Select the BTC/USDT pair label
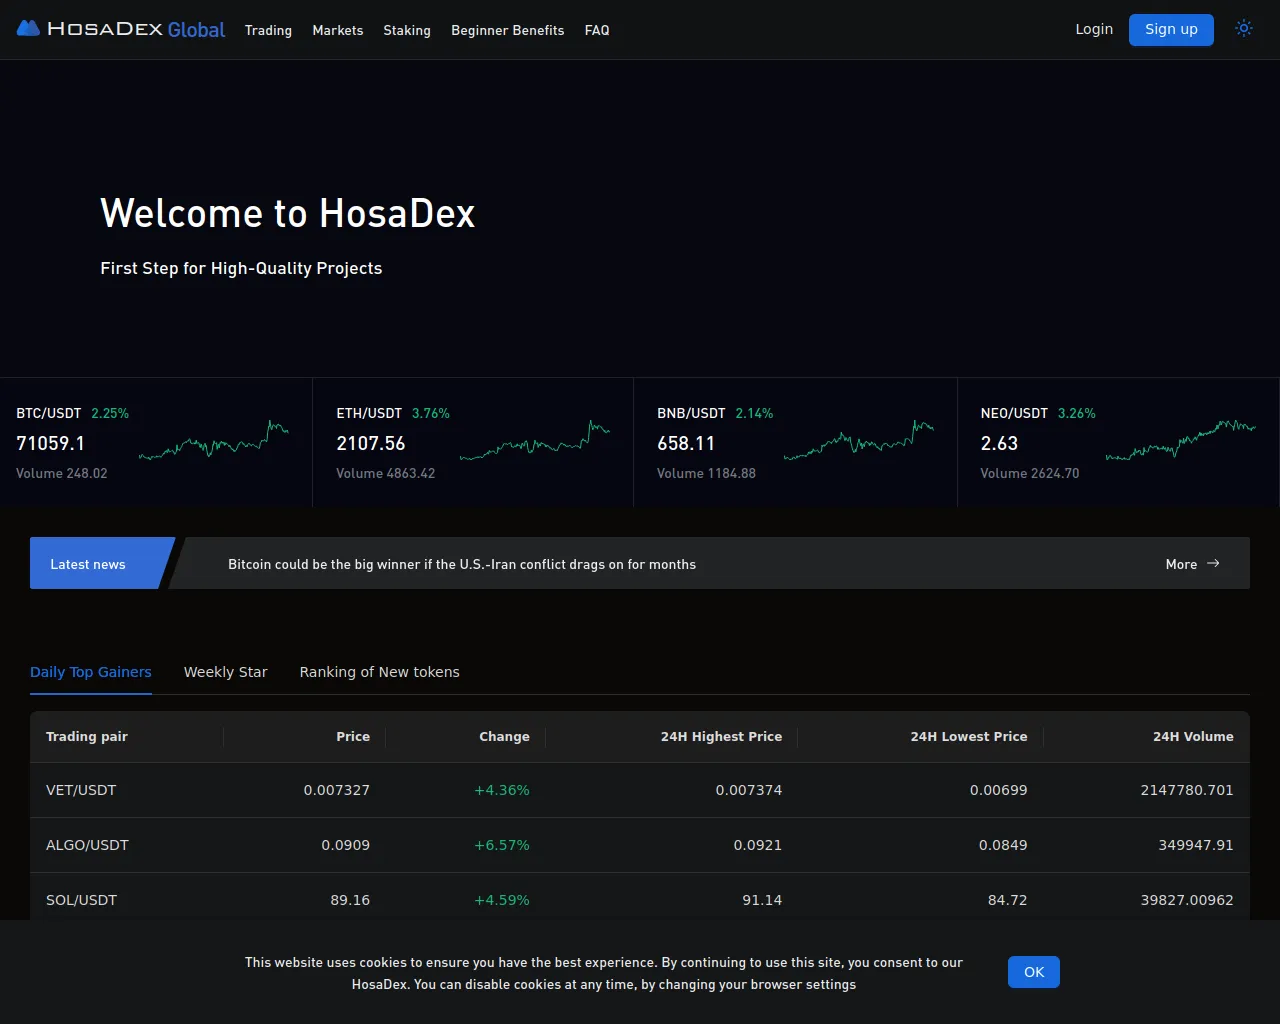1280x1024 pixels. click(x=49, y=413)
